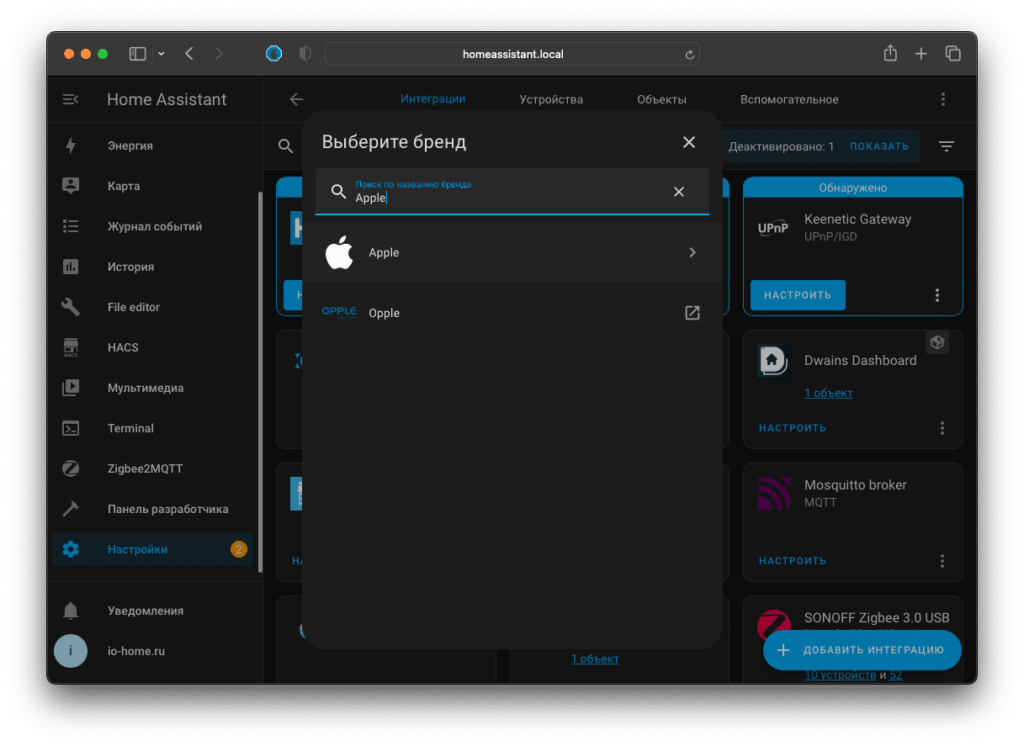
Task: Open the Энергия sidebar item
Action: tap(153, 146)
